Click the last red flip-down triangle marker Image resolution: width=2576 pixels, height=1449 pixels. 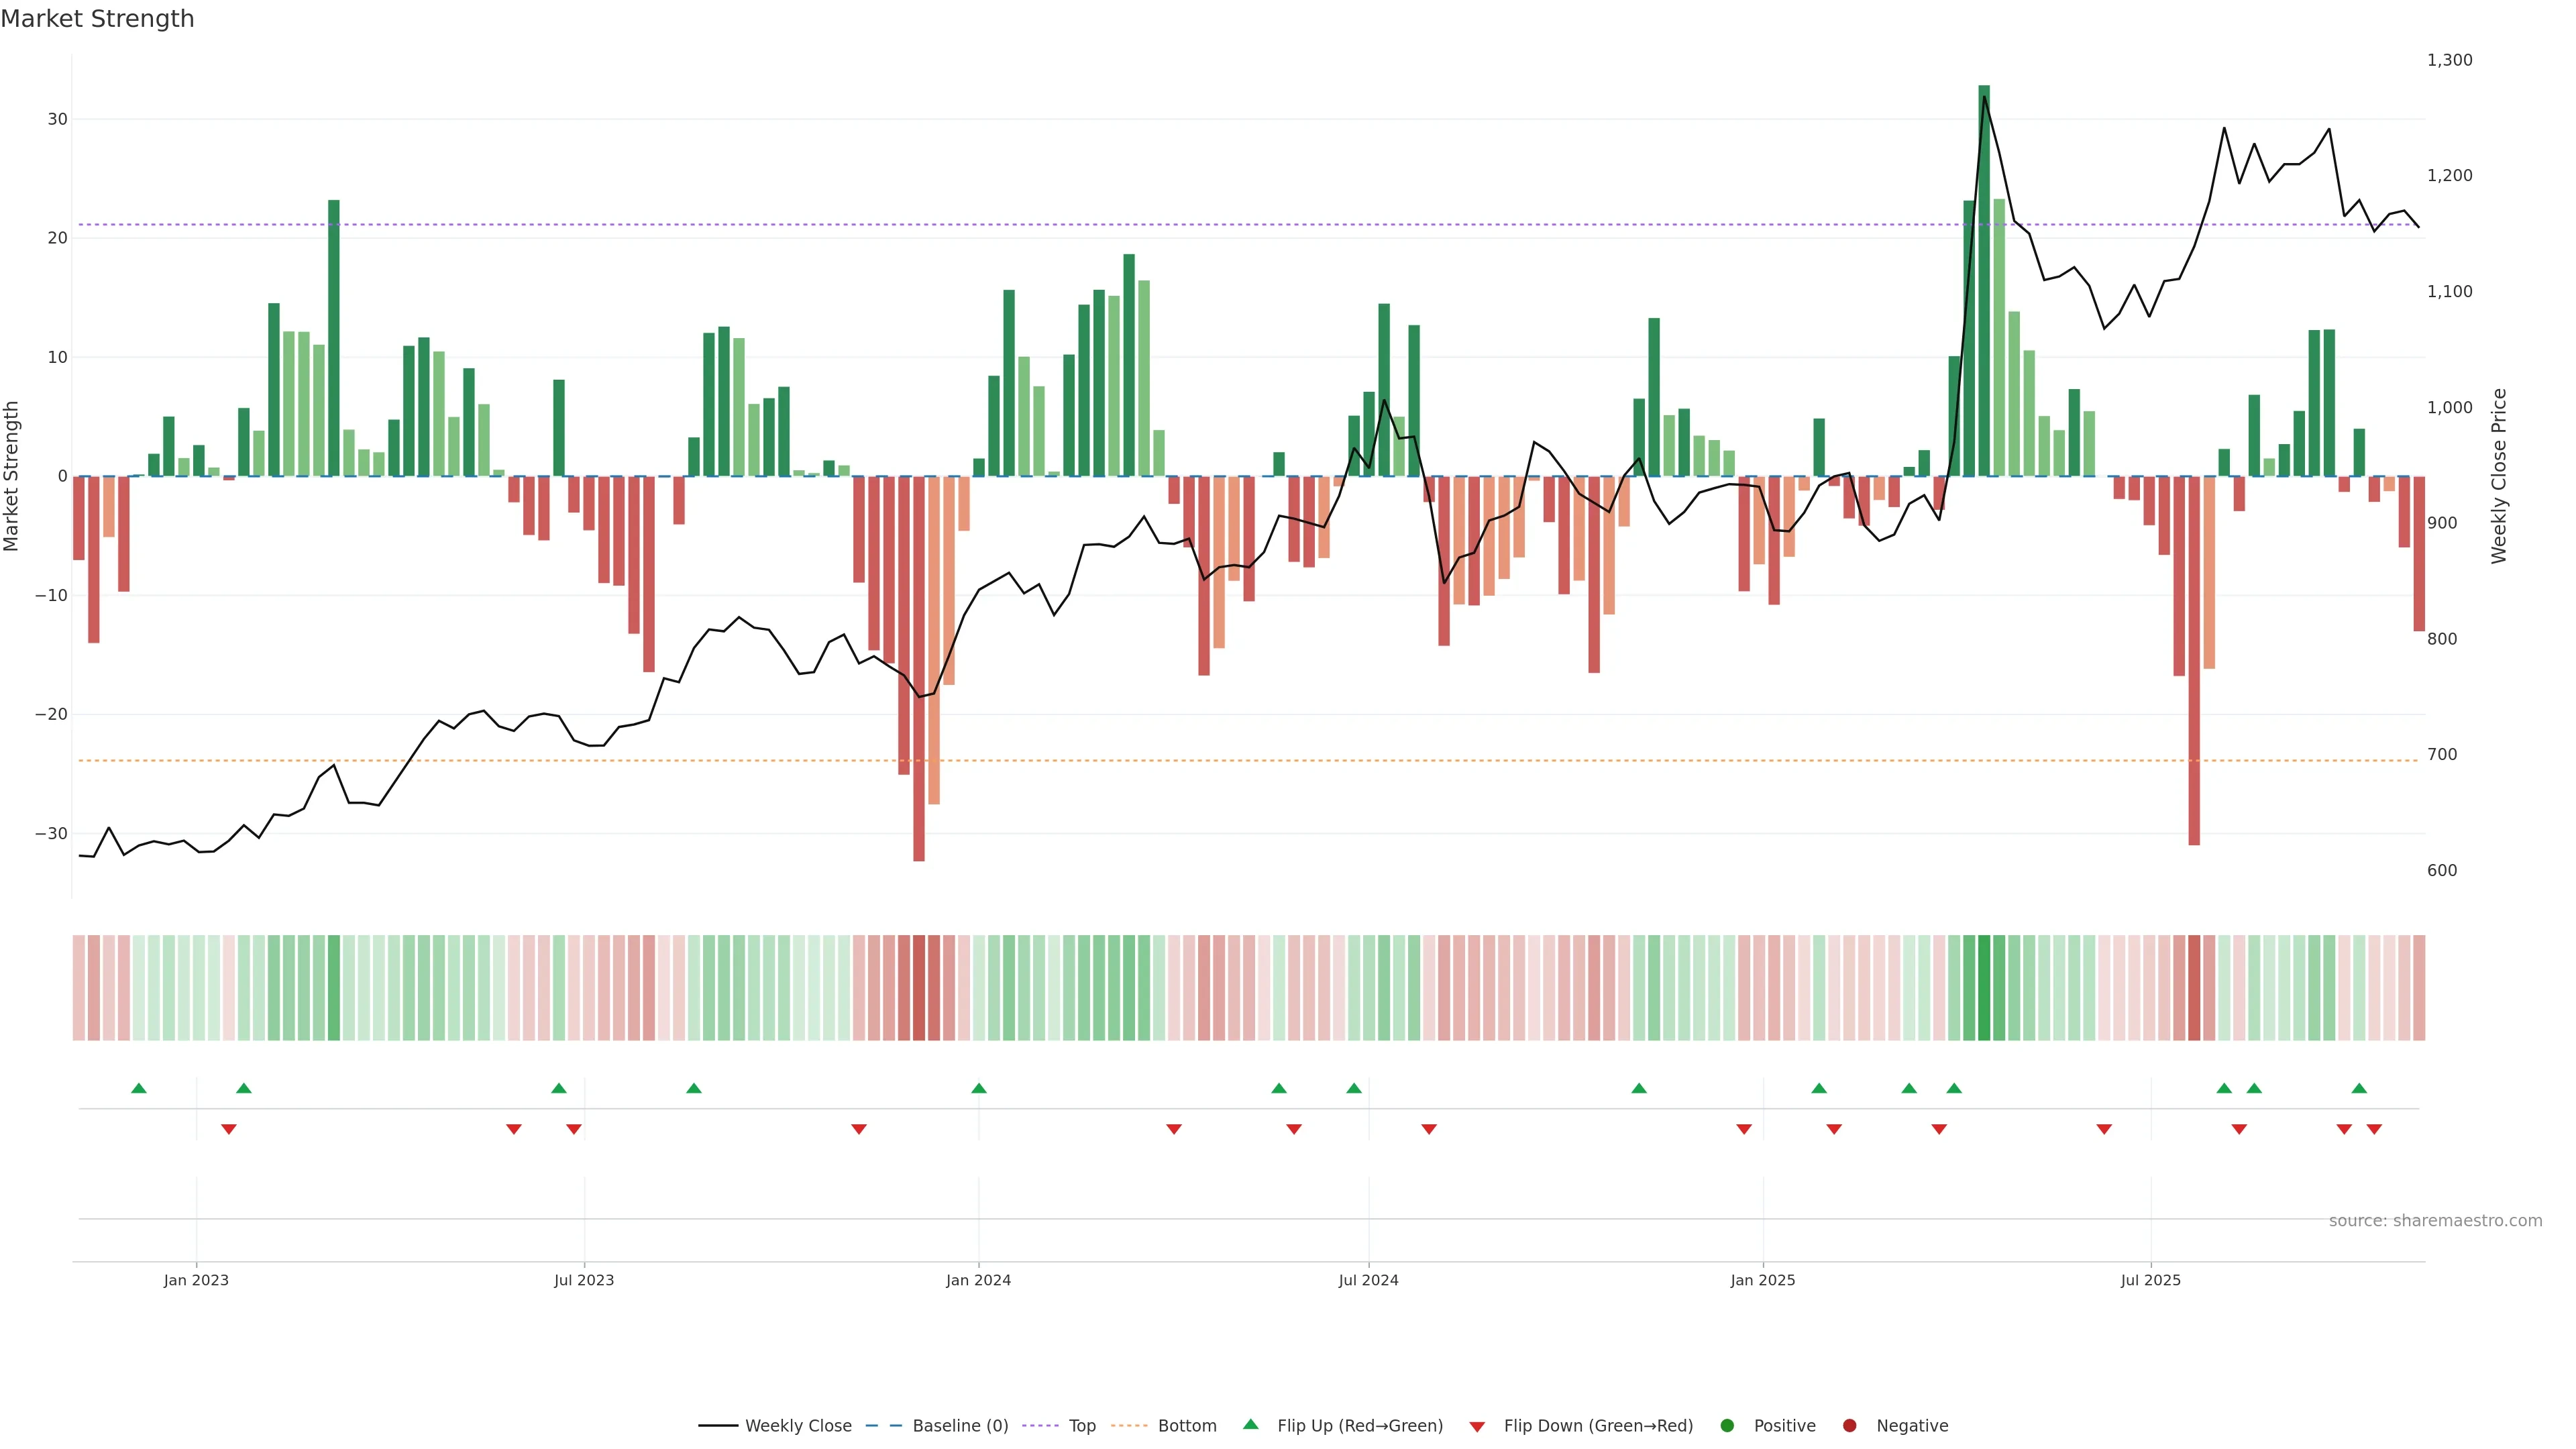tap(2374, 1129)
